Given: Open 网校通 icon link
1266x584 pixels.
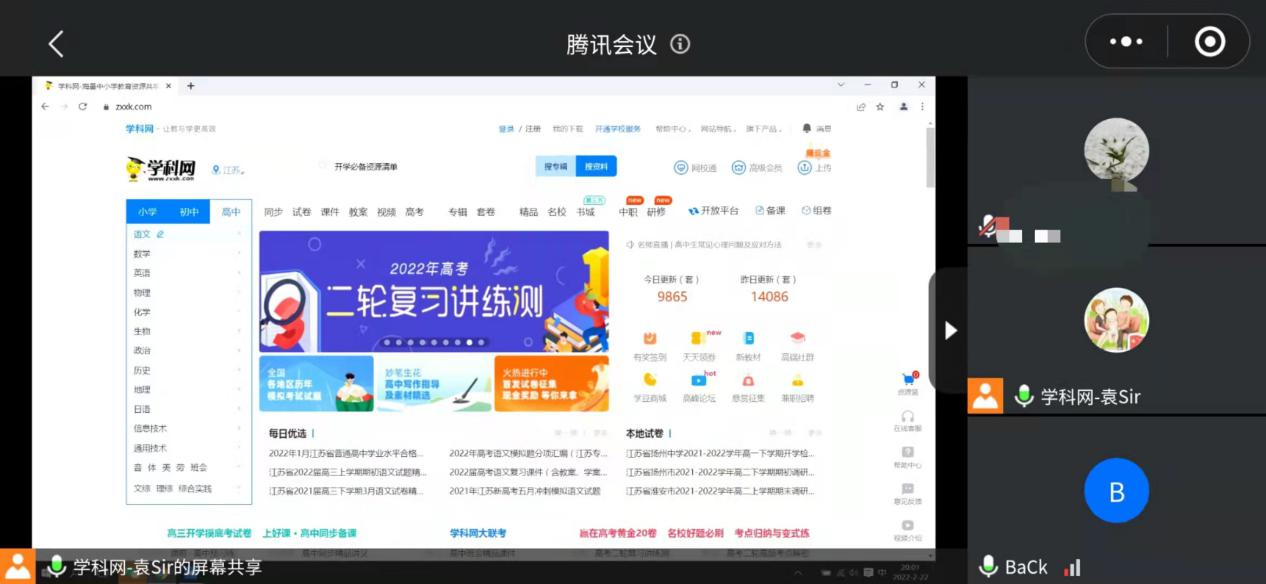Looking at the screenshot, I should coord(695,168).
